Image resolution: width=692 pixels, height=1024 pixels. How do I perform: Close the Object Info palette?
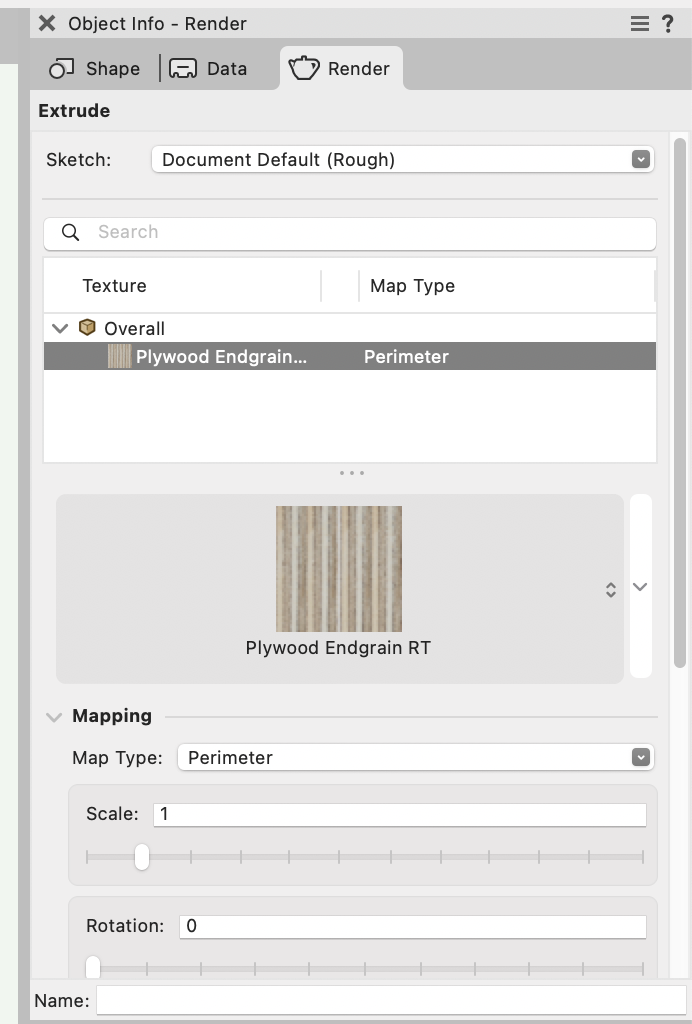pos(47,23)
